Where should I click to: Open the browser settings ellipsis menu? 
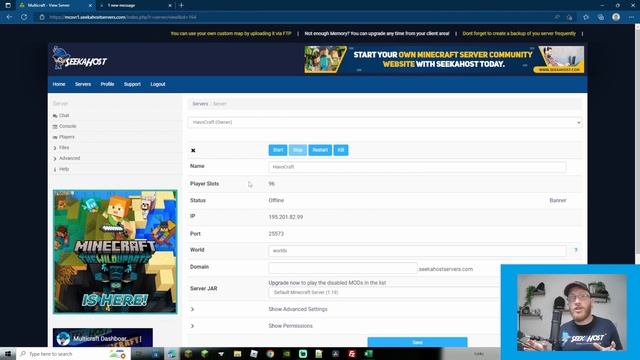(x=631, y=17)
